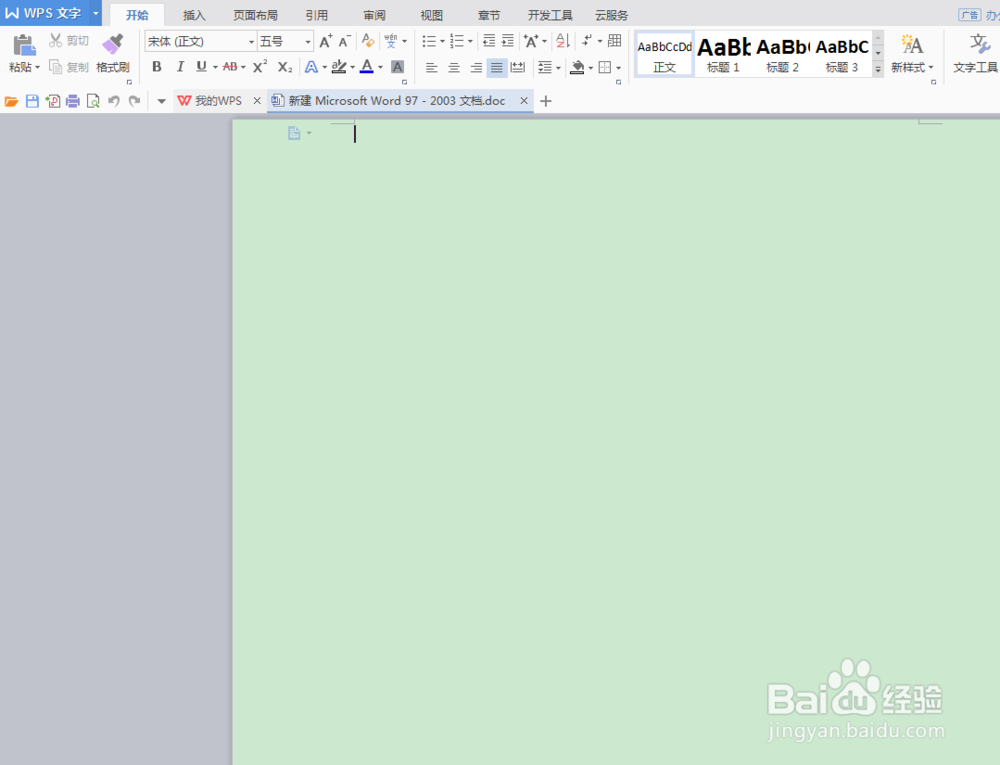Activate the Format Painter brush
The width and height of the screenshot is (1000, 765).
113,45
